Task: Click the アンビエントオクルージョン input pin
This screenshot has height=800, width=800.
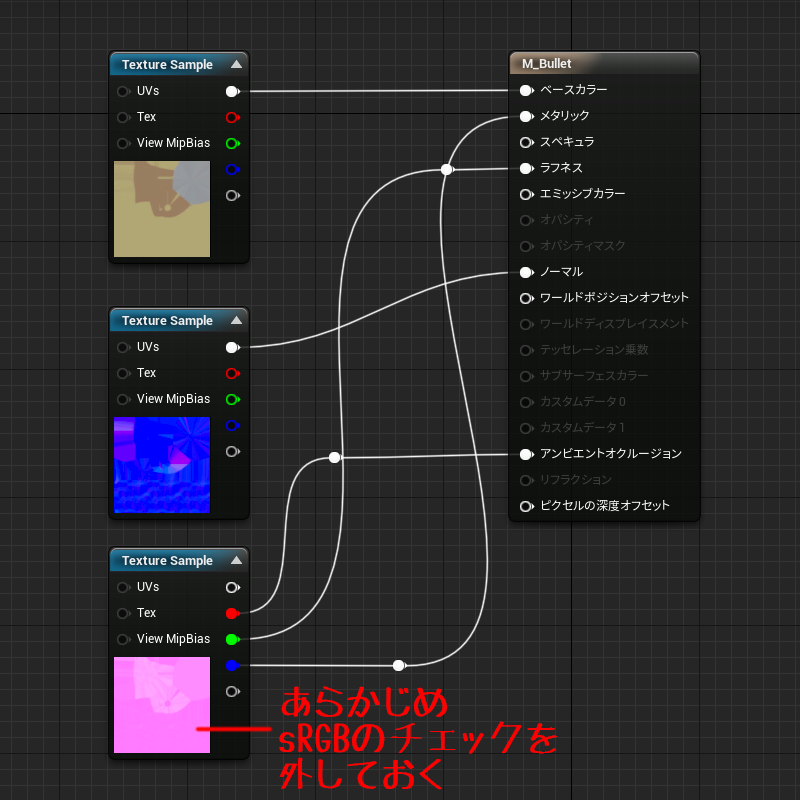Action: coord(527,453)
